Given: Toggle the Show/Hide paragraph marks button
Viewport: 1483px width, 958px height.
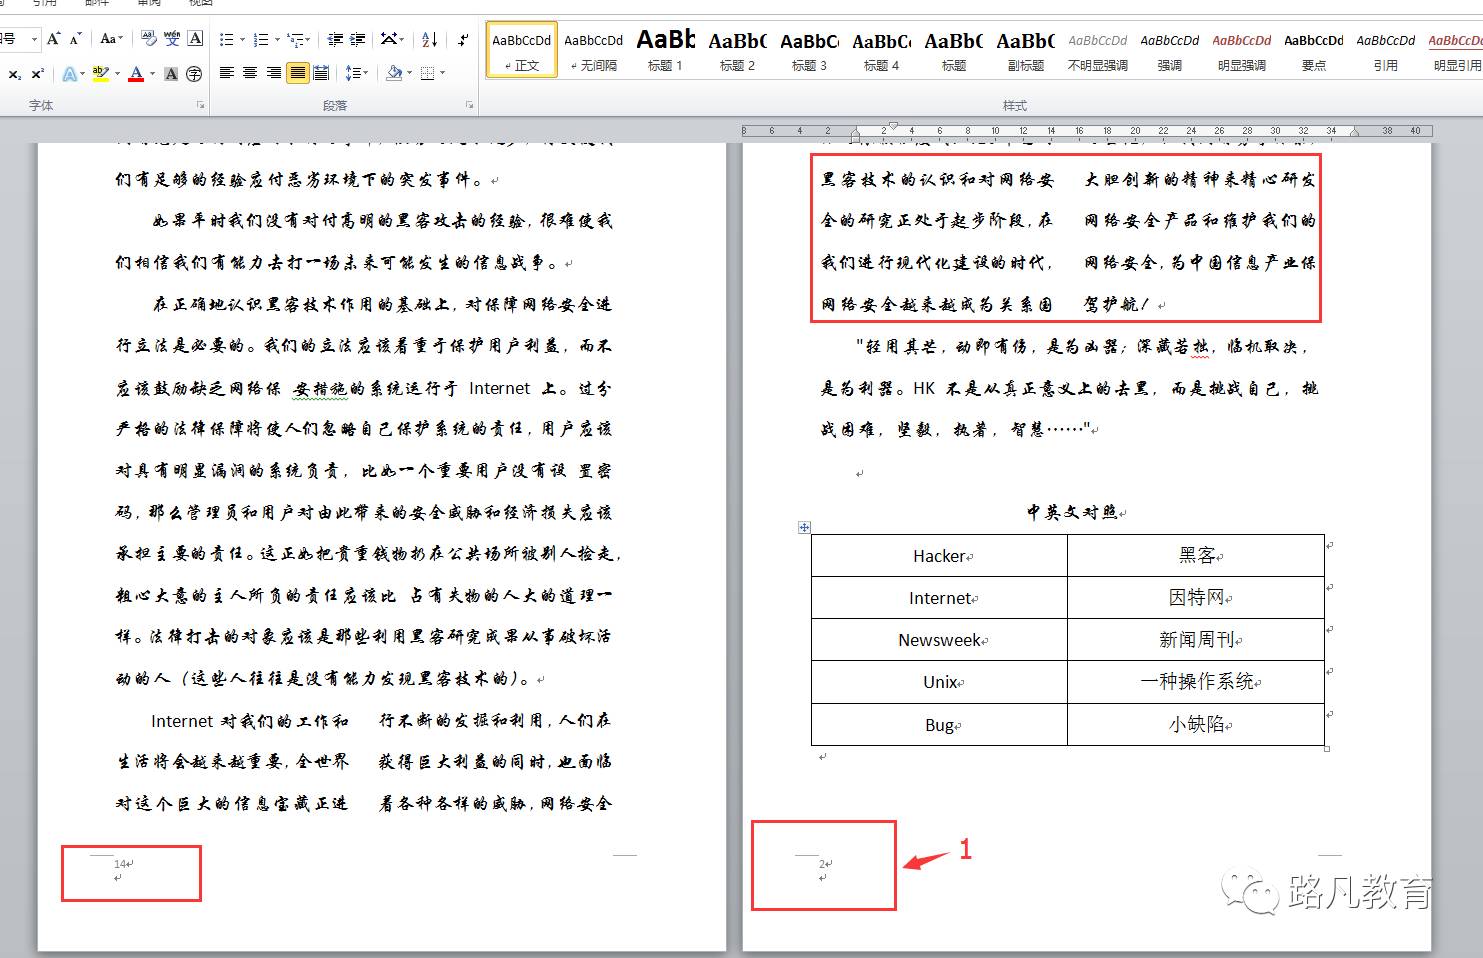Looking at the screenshot, I should click(463, 39).
